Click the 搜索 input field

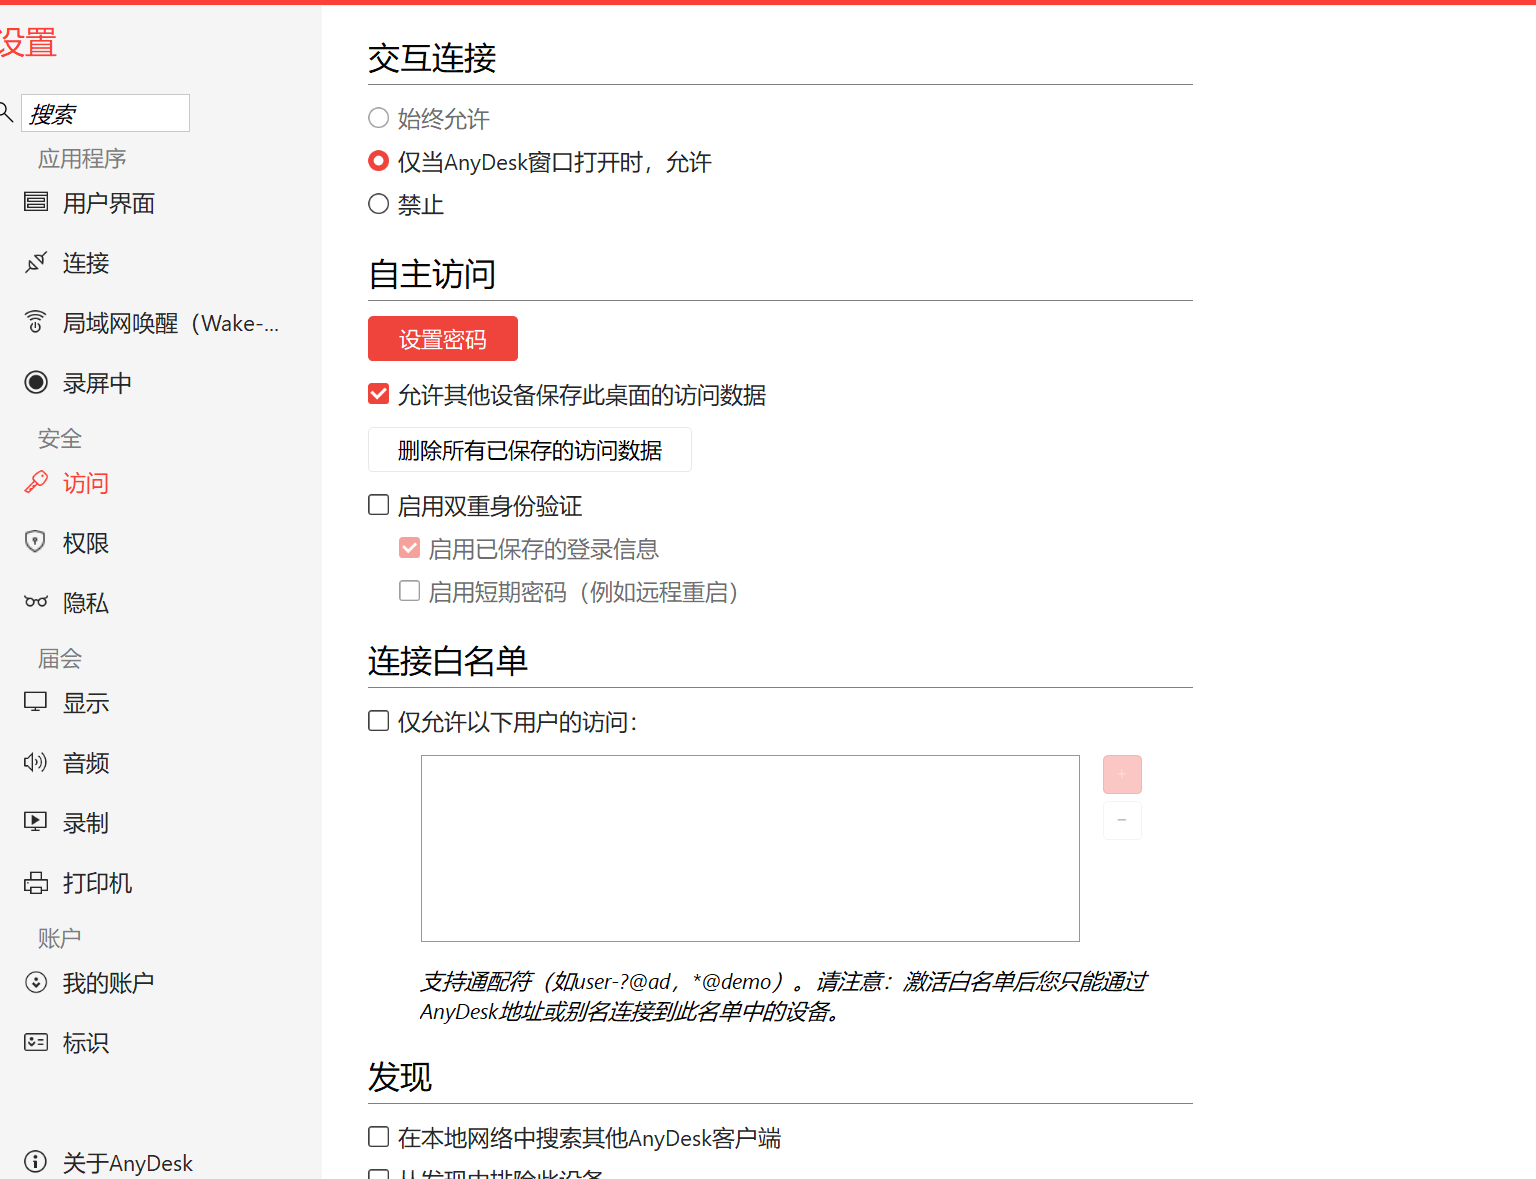coord(105,113)
